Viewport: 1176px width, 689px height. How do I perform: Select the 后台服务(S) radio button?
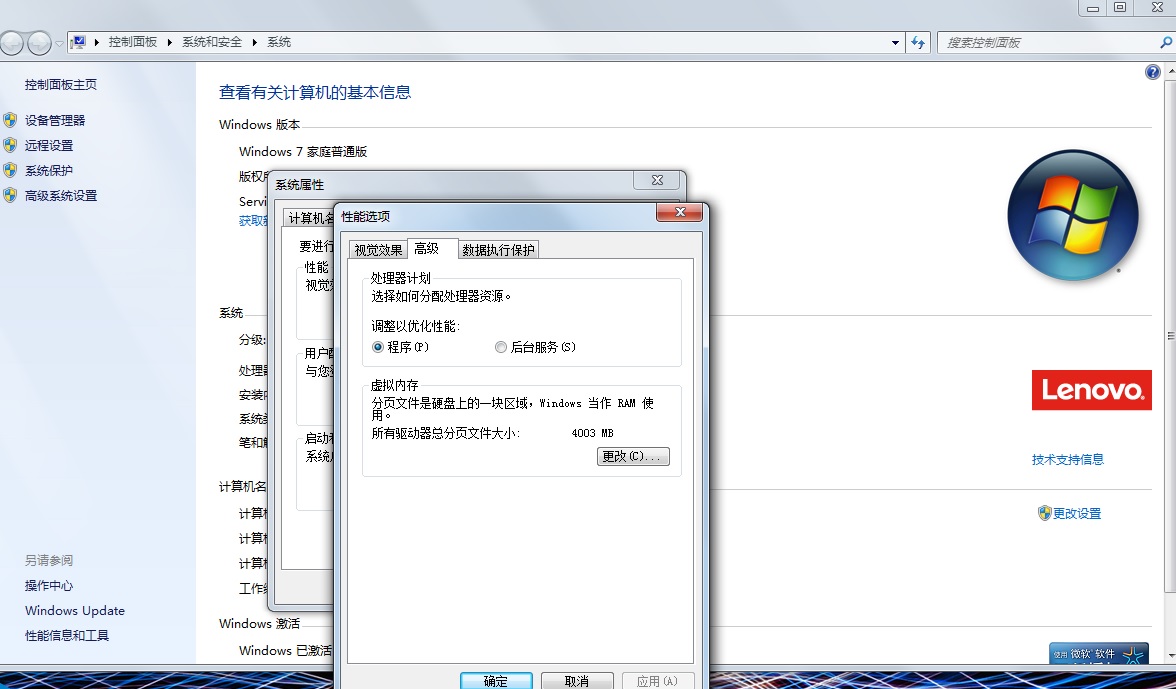[500, 347]
